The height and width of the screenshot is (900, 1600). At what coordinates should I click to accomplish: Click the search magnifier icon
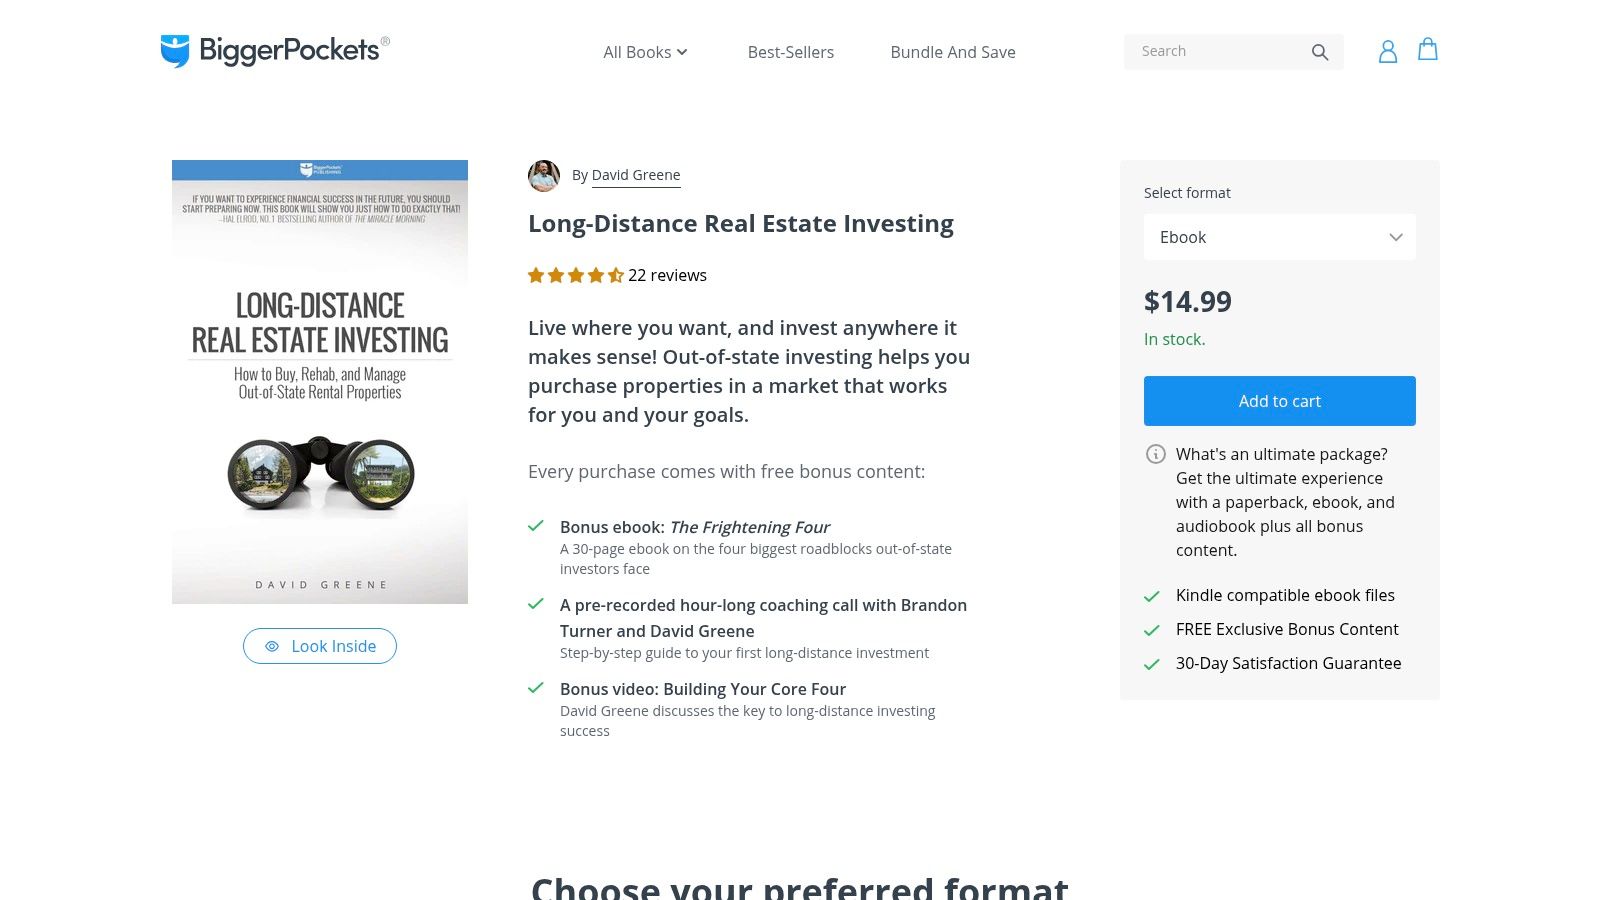click(x=1320, y=51)
